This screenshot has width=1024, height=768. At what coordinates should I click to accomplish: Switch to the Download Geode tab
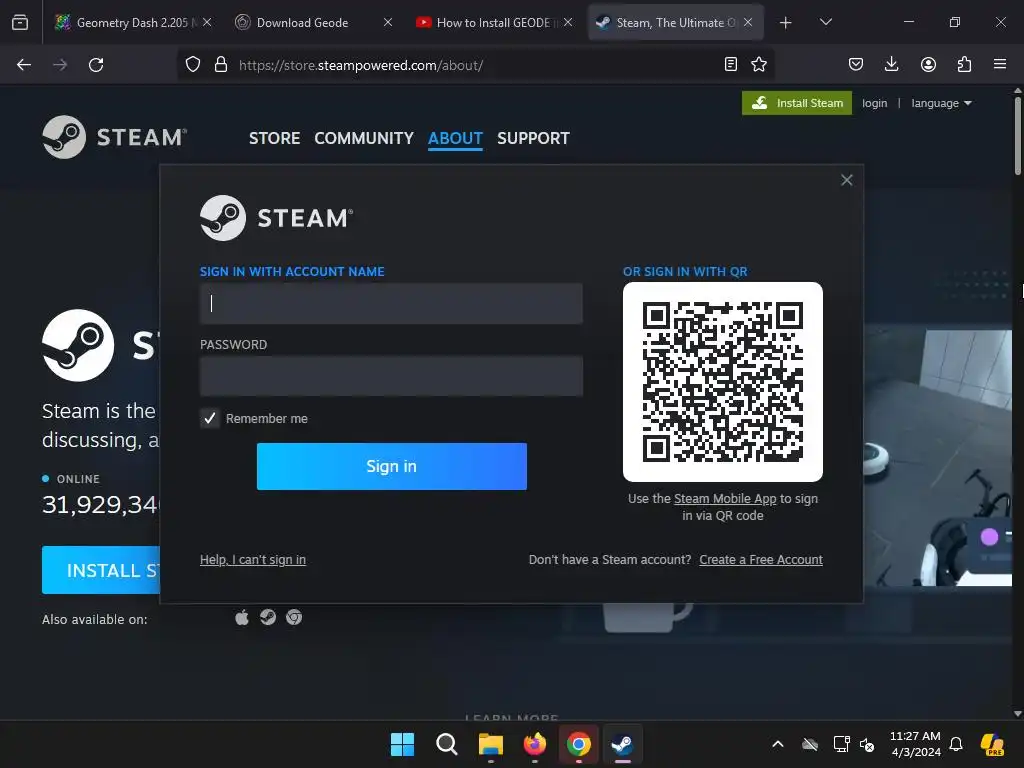pos(302,22)
